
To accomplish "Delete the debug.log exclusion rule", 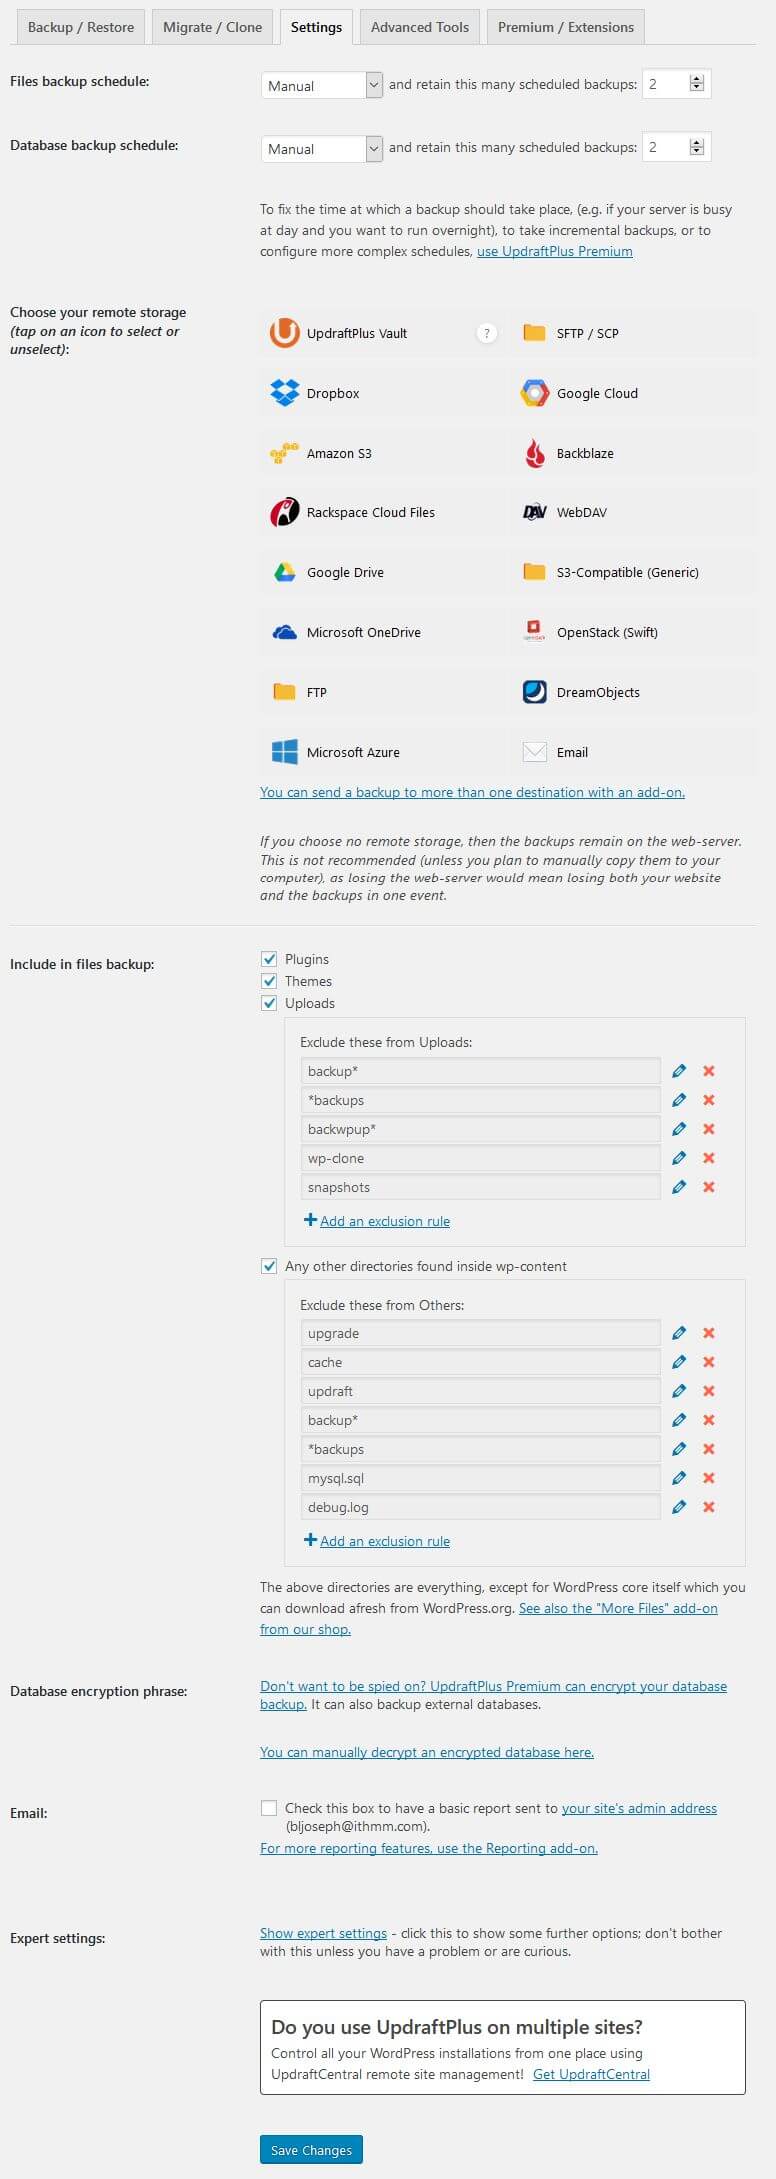I will [709, 1507].
